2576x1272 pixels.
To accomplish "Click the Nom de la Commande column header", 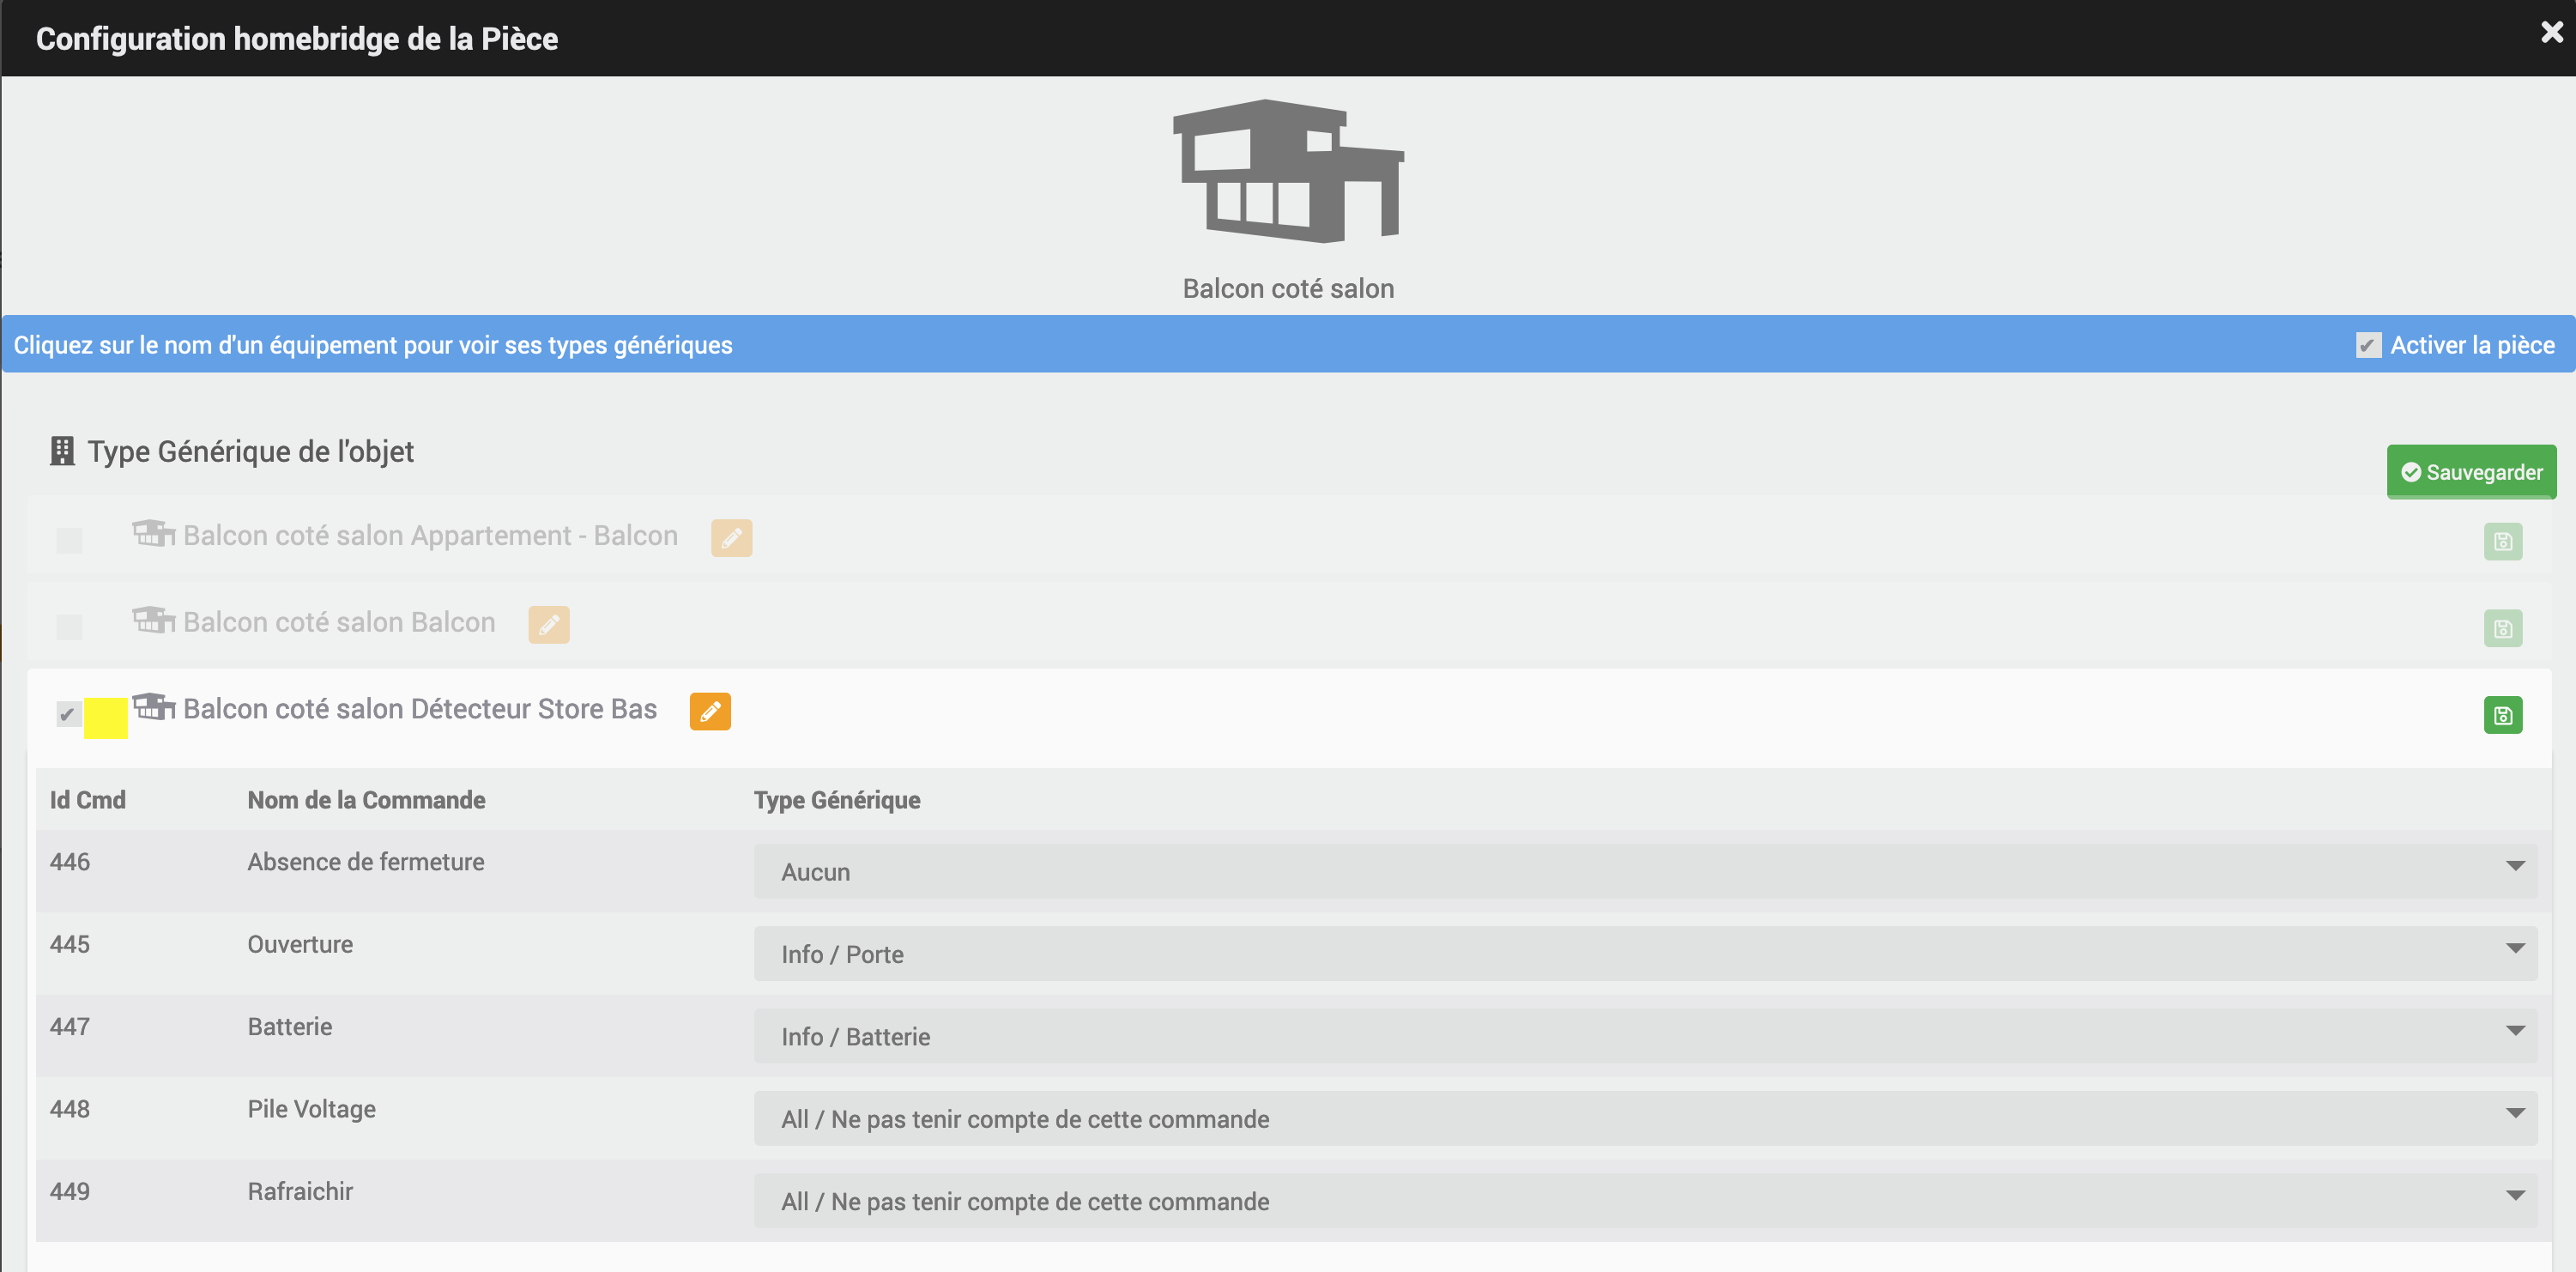I will pyautogui.click(x=366, y=800).
